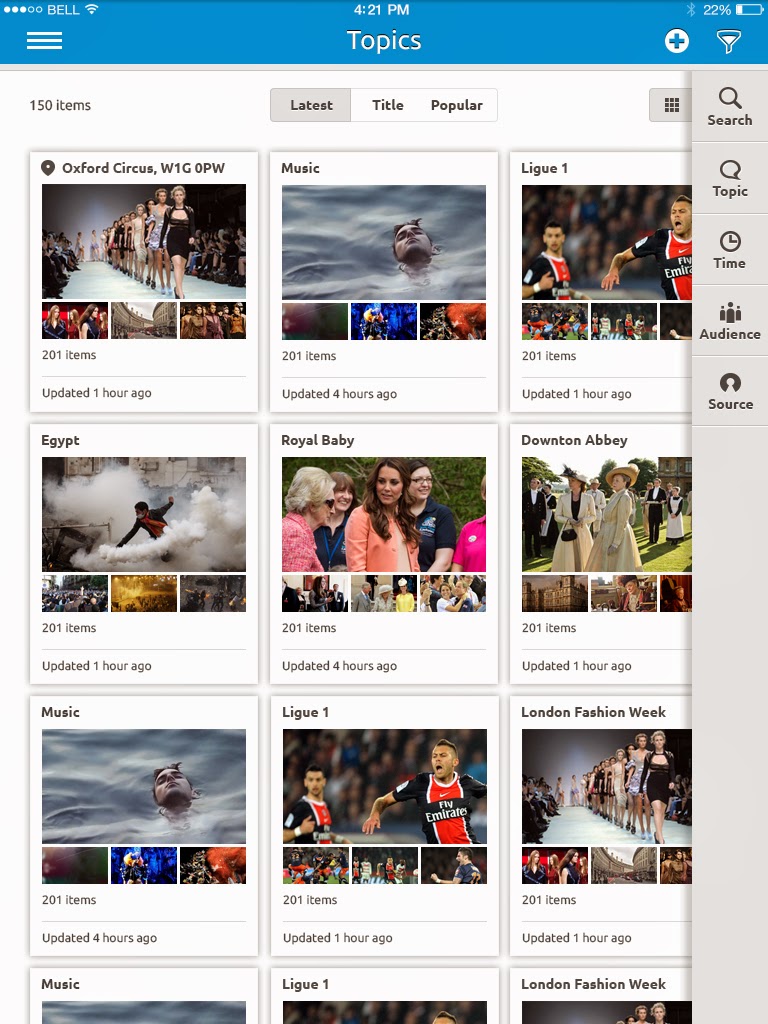The width and height of the screenshot is (768, 1024).
Task: Select Topic filter in side panel
Action: point(729,178)
